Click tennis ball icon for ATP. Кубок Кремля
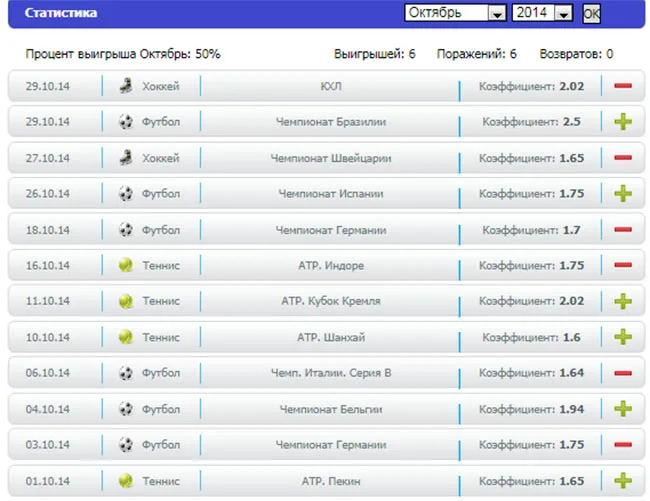Viewport: 650px width, 501px height. (126, 301)
